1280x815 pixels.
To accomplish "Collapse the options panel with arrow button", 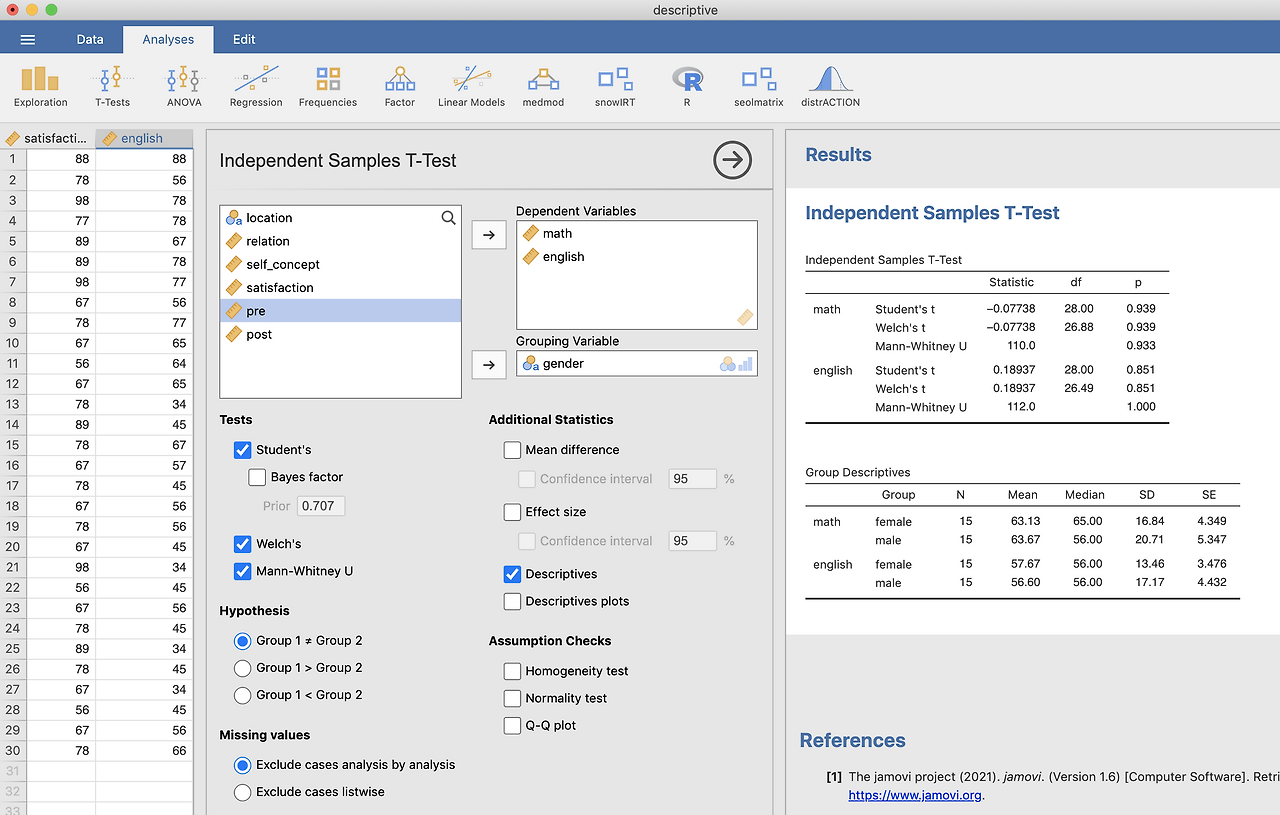I will pos(733,160).
